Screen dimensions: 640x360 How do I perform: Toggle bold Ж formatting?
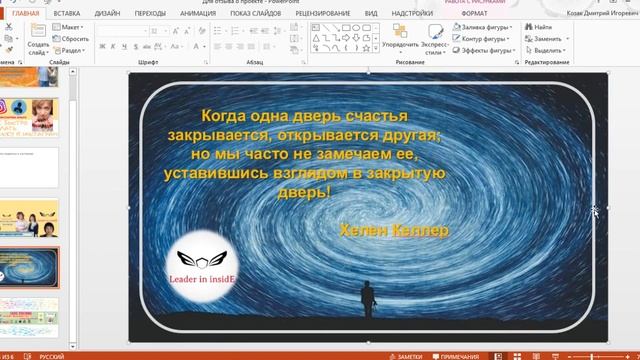point(102,47)
